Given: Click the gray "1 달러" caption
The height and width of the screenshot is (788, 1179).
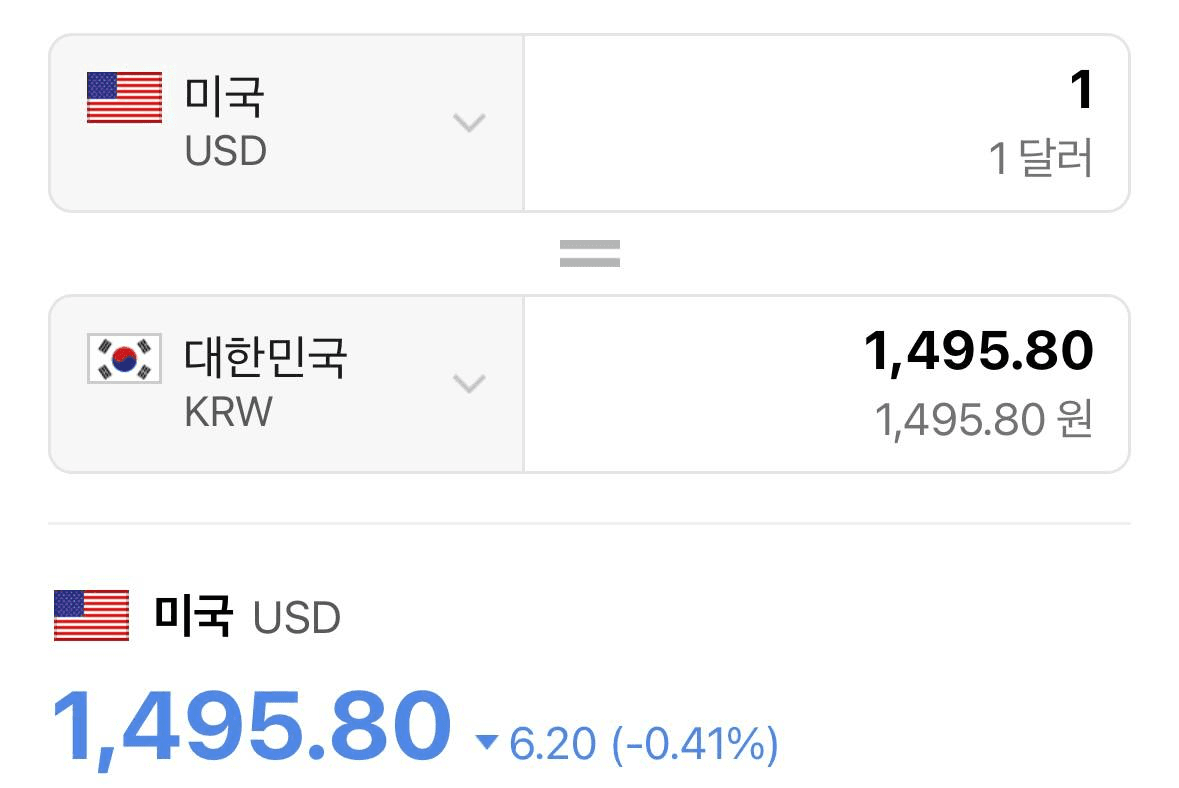Looking at the screenshot, I should click(x=1041, y=158).
